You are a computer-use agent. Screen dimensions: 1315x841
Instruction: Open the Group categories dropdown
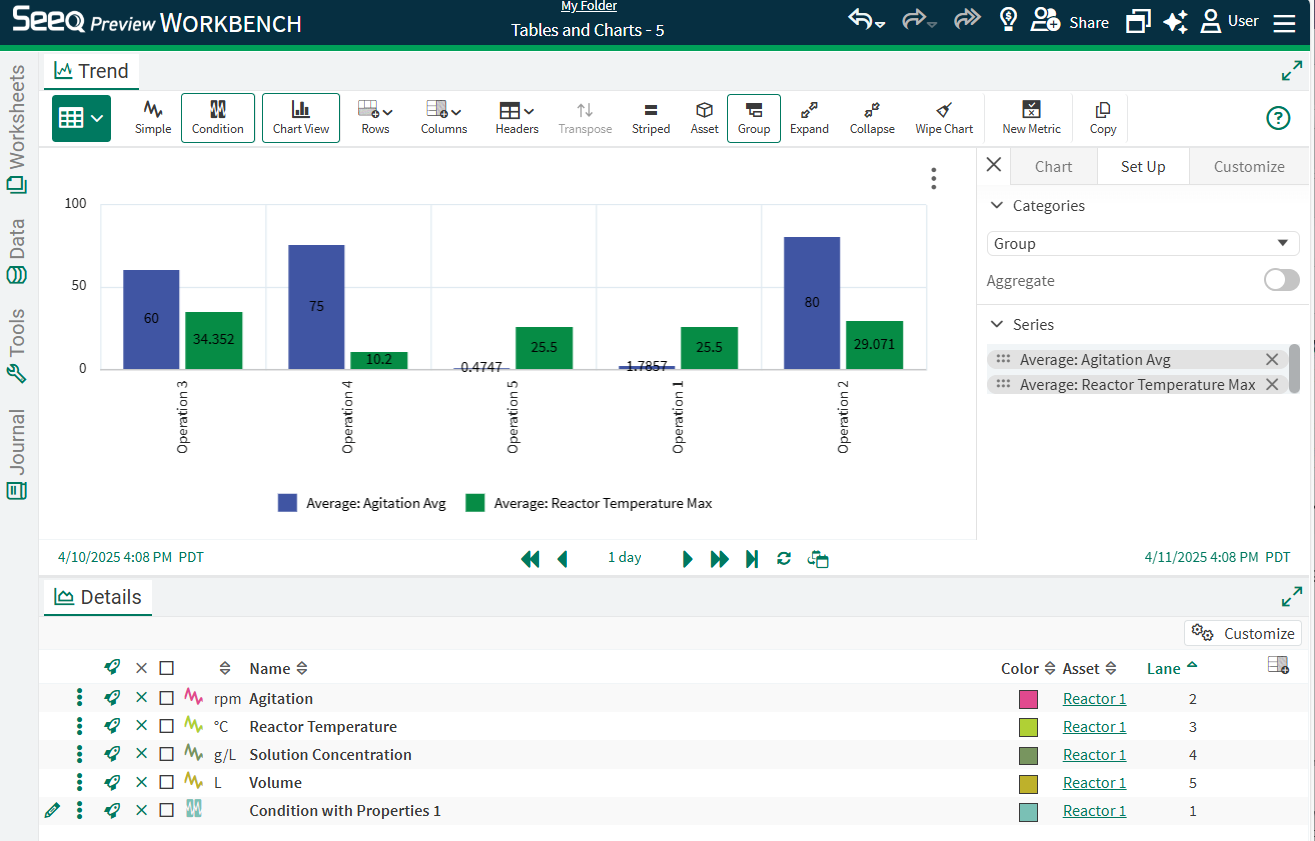click(1142, 243)
